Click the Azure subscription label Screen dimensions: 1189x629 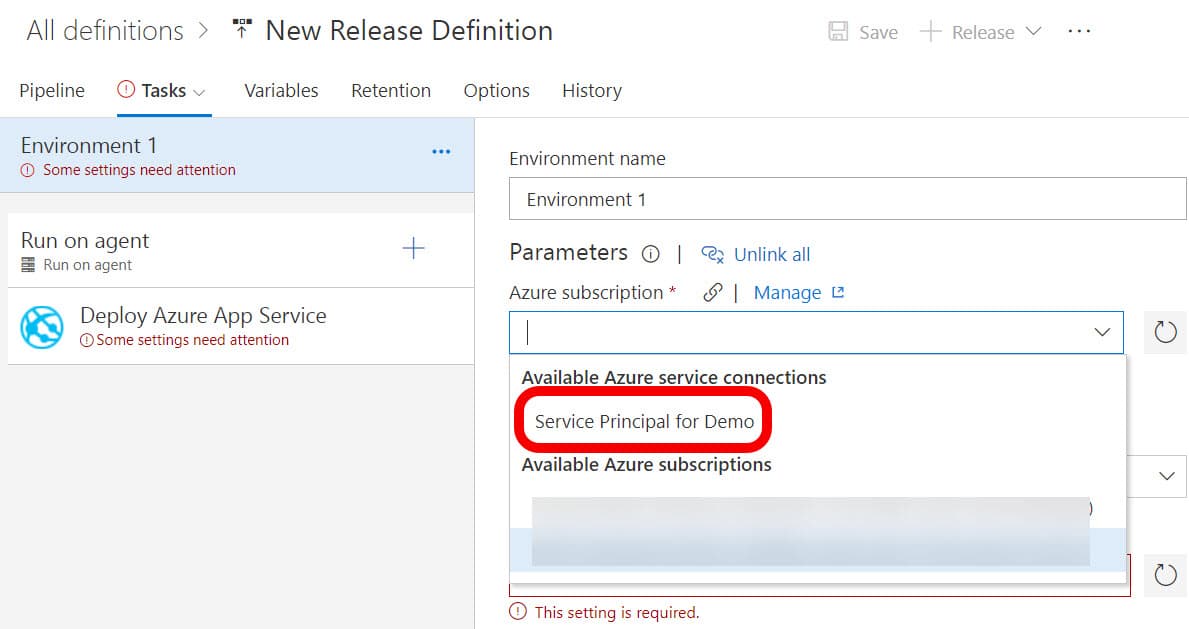point(586,293)
